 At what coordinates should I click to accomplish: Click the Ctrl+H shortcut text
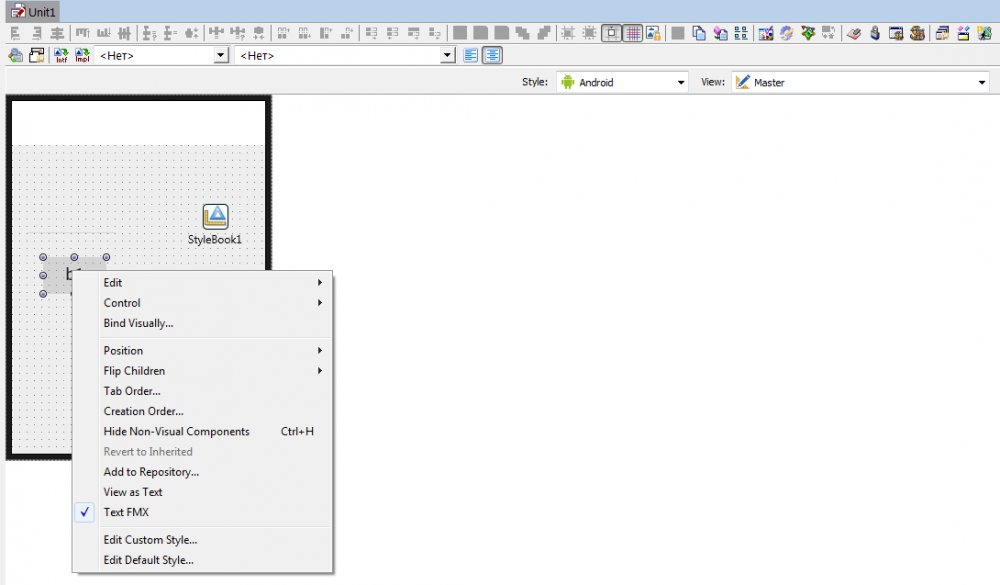(297, 432)
